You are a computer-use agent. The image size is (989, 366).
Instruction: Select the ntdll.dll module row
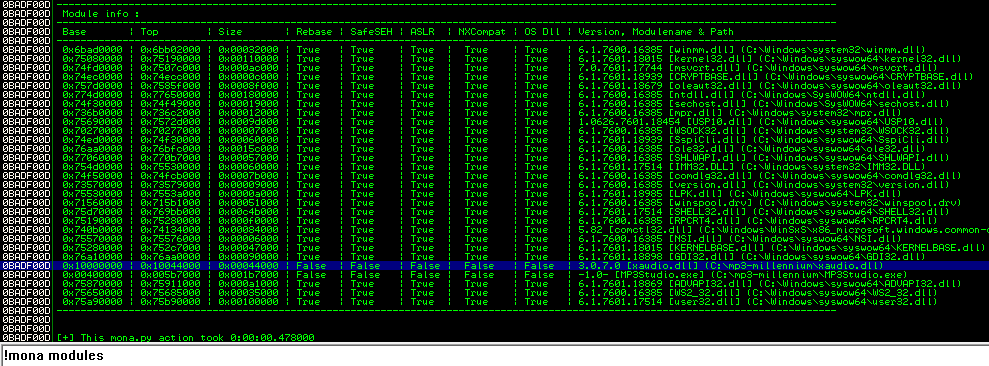pyautogui.click(x=494, y=94)
